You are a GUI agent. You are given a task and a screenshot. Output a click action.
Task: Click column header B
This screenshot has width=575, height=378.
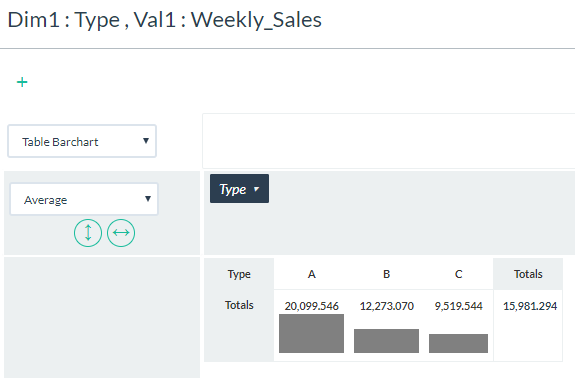coord(387,274)
